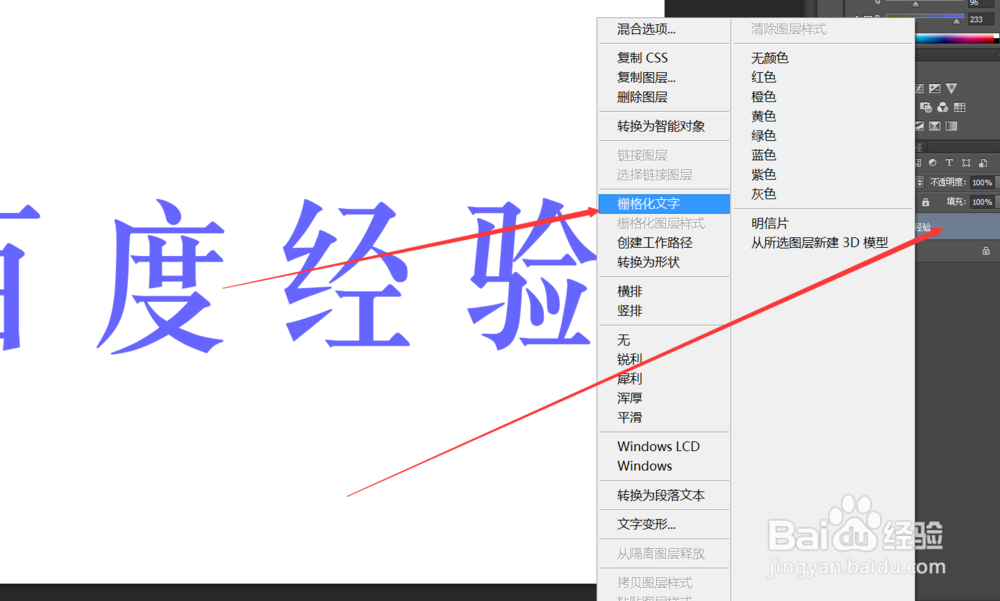This screenshot has height=601, width=1000.
Task: Pick 绿色 layer color label
Action: (763, 136)
